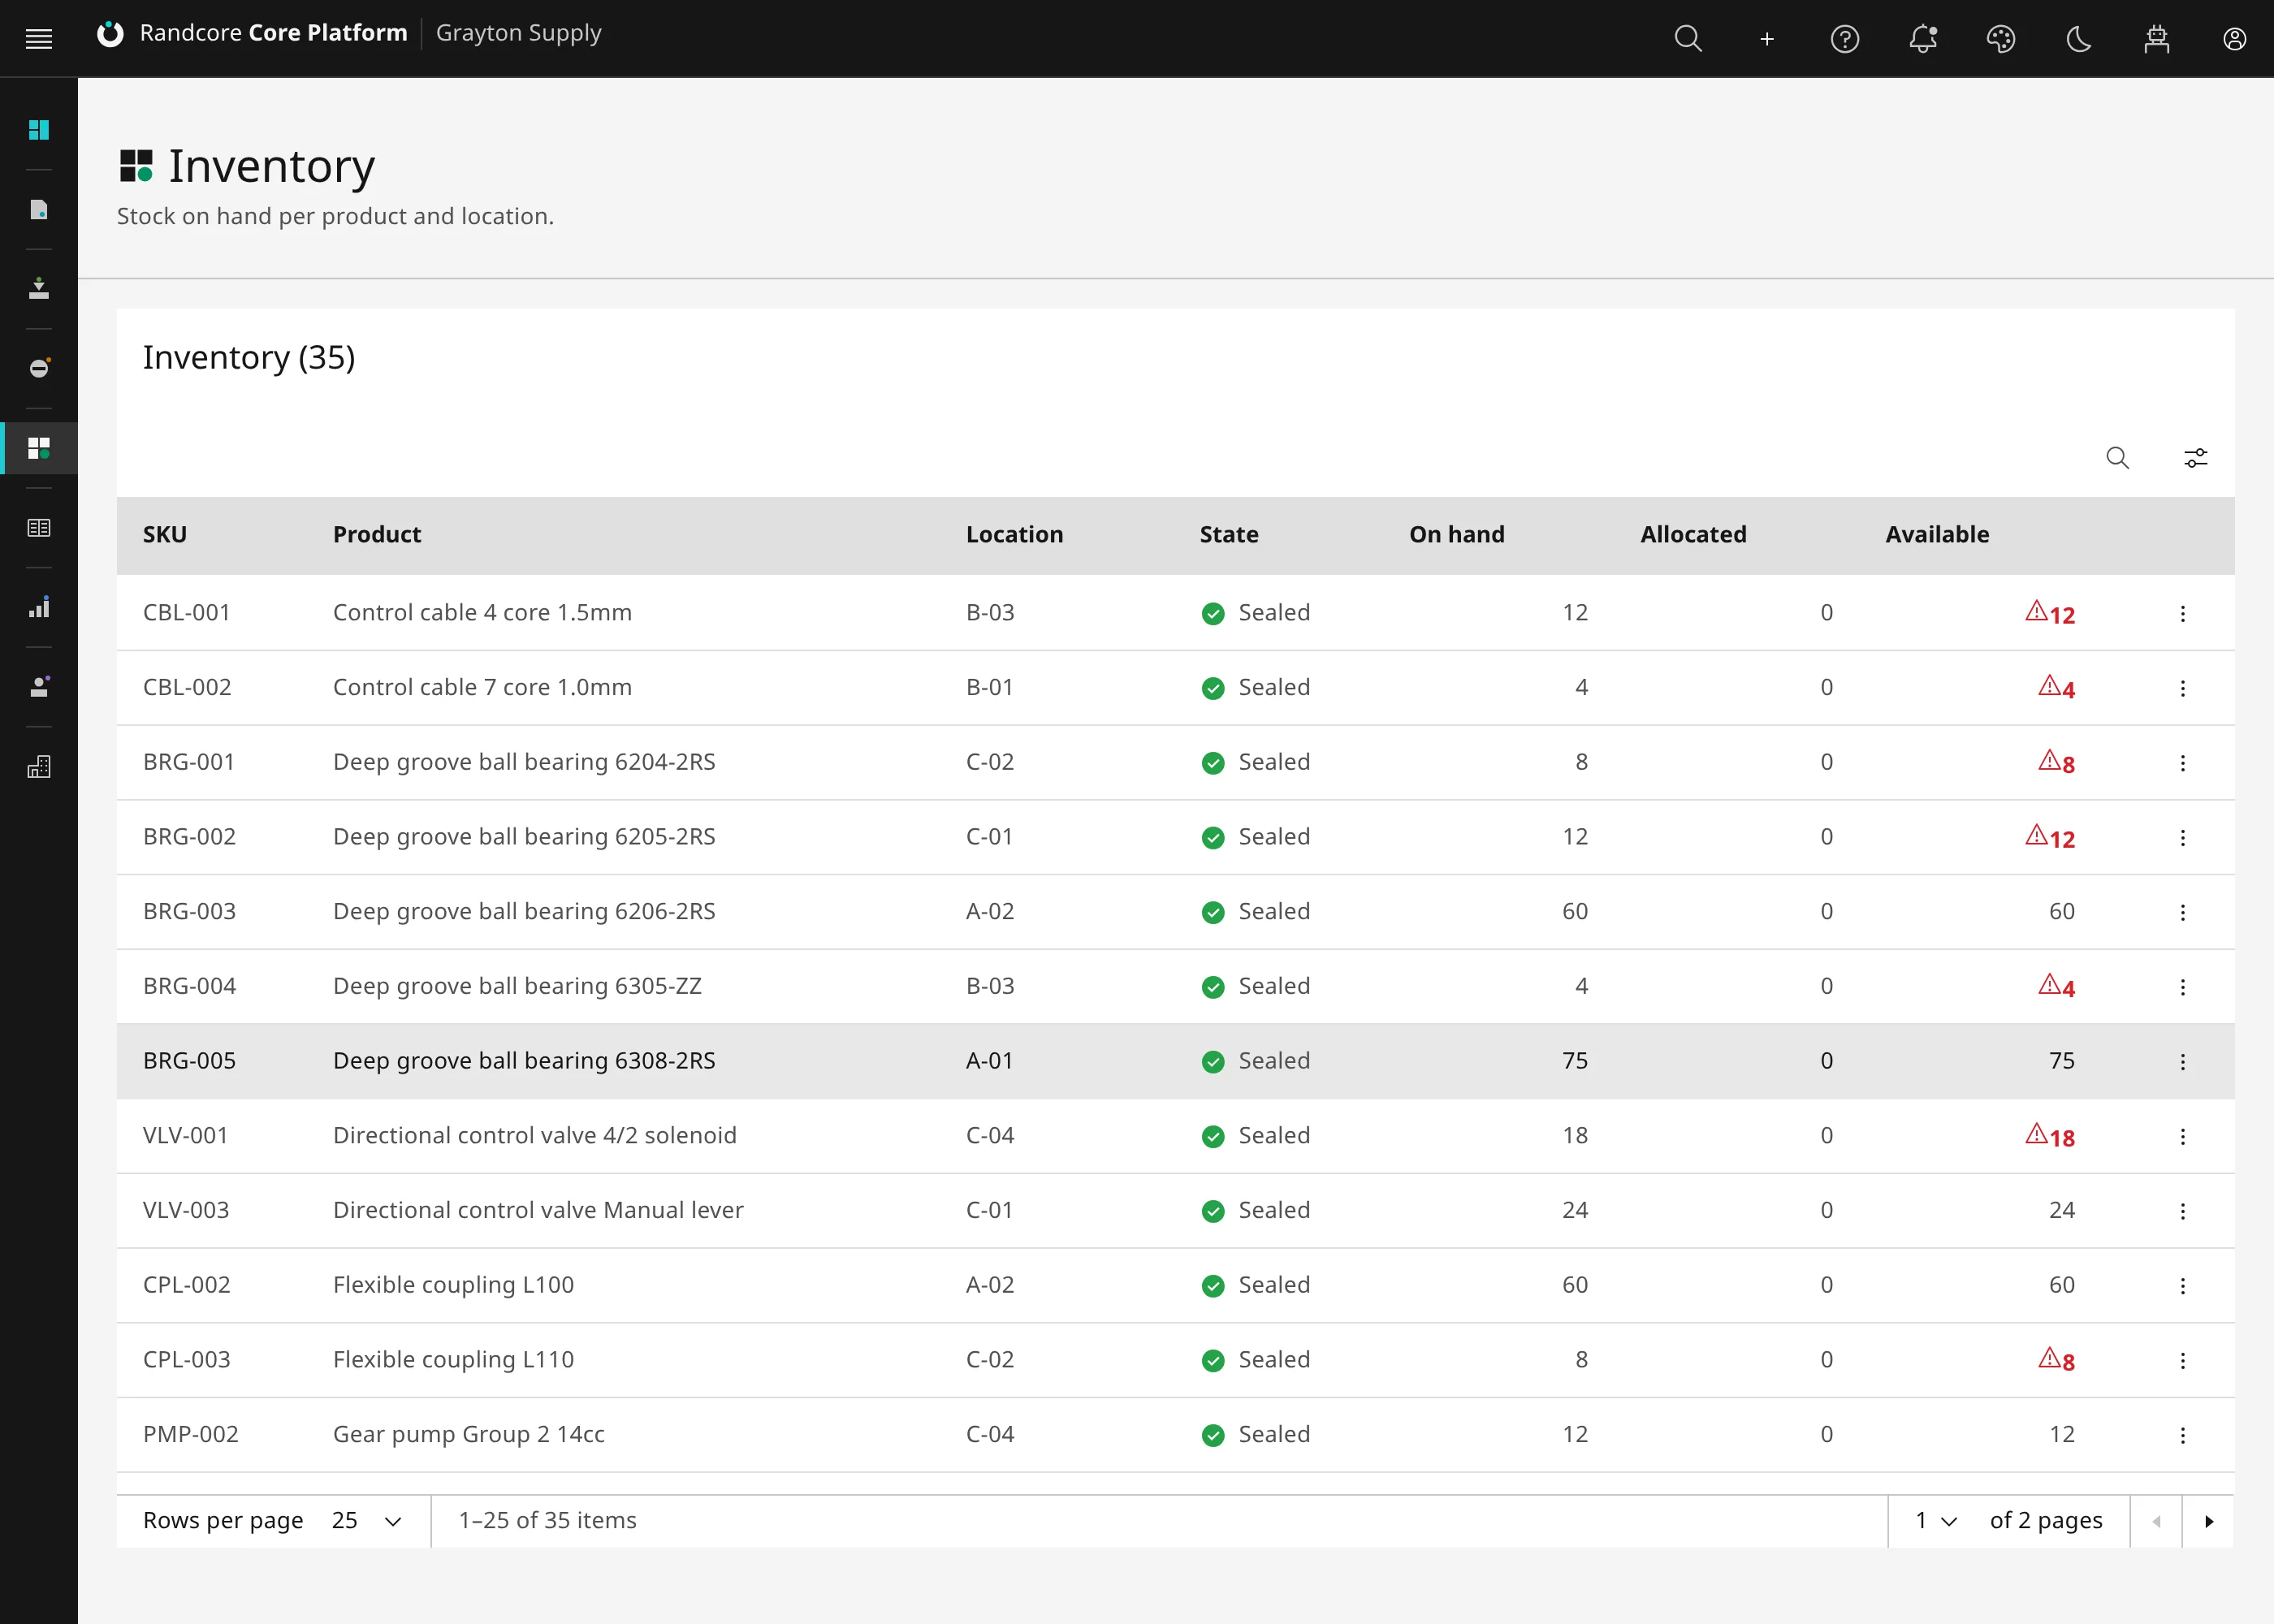This screenshot has height=1624, width=2274.
Task: Click the low stock warning on CBL-001
Action: (2050, 613)
